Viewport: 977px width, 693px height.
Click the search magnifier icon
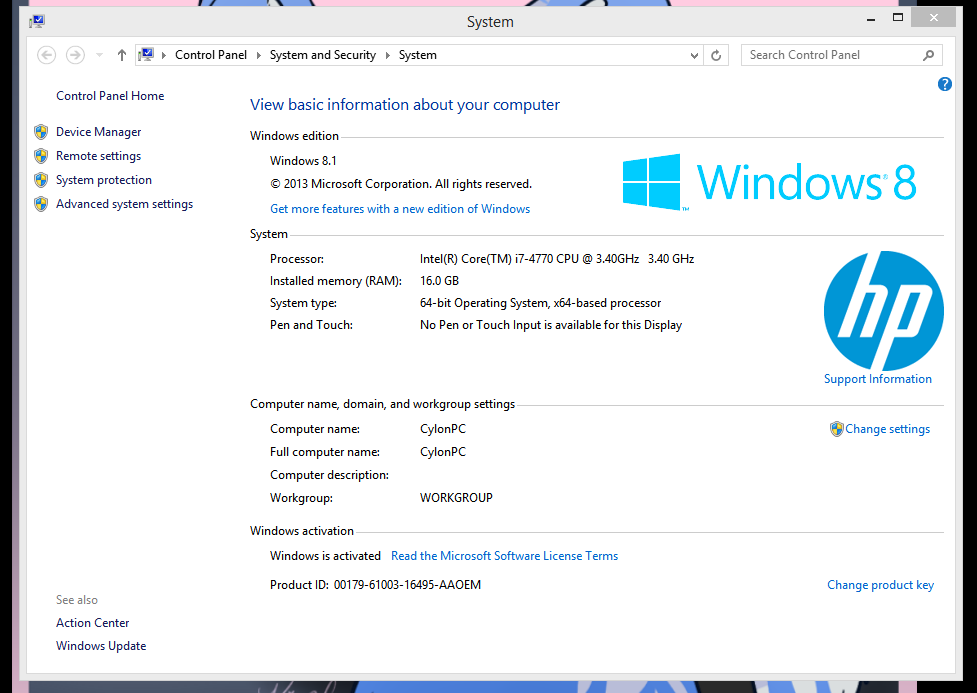click(928, 55)
